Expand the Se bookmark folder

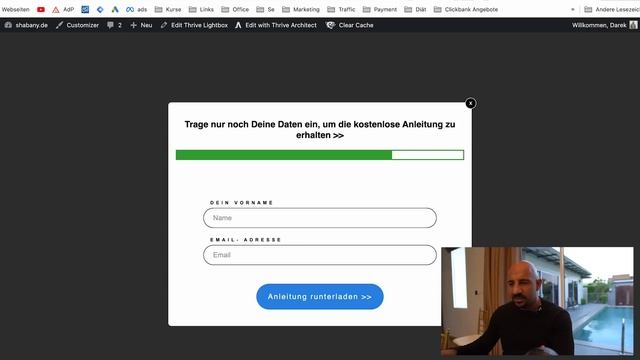coord(265,9)
